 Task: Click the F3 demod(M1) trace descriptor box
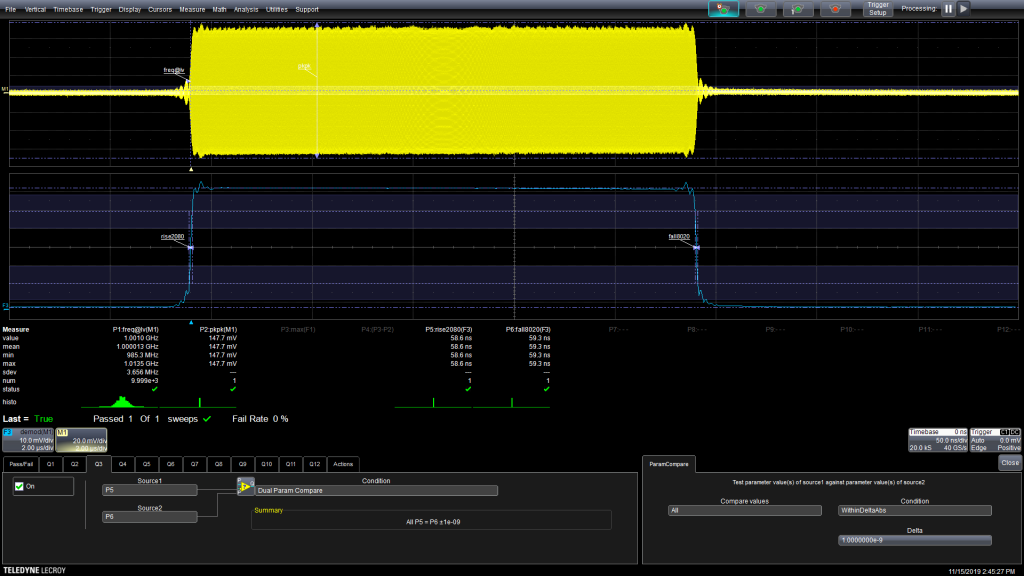pos(28,440)
